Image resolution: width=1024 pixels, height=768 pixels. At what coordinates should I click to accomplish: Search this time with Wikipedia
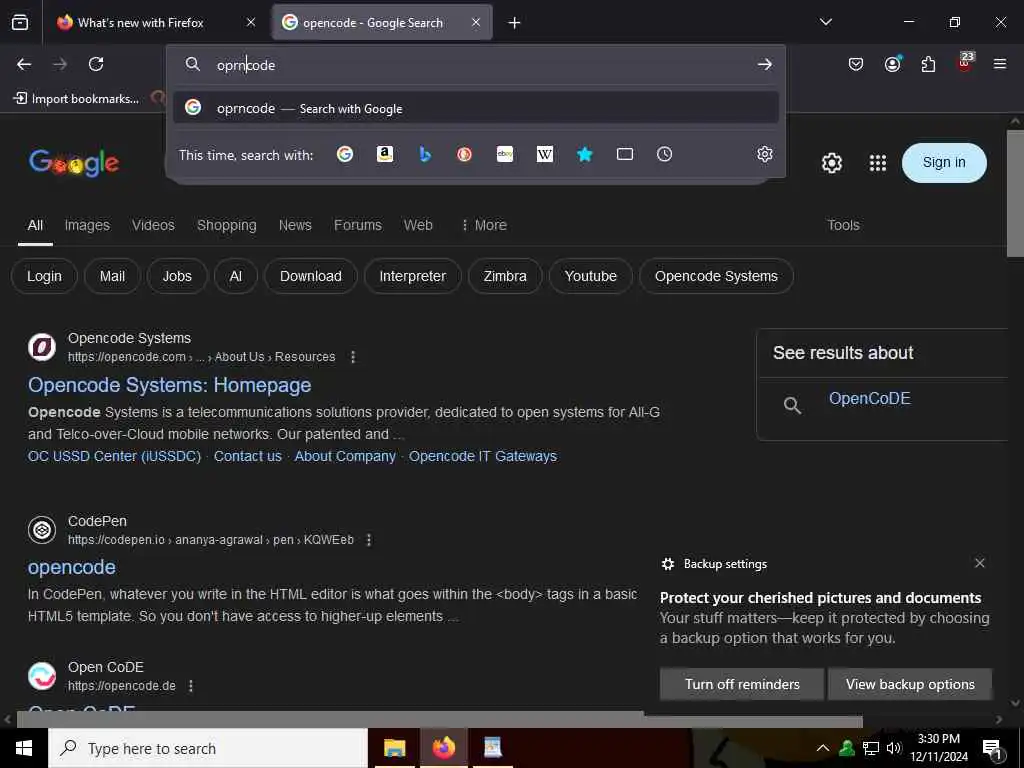545,154
